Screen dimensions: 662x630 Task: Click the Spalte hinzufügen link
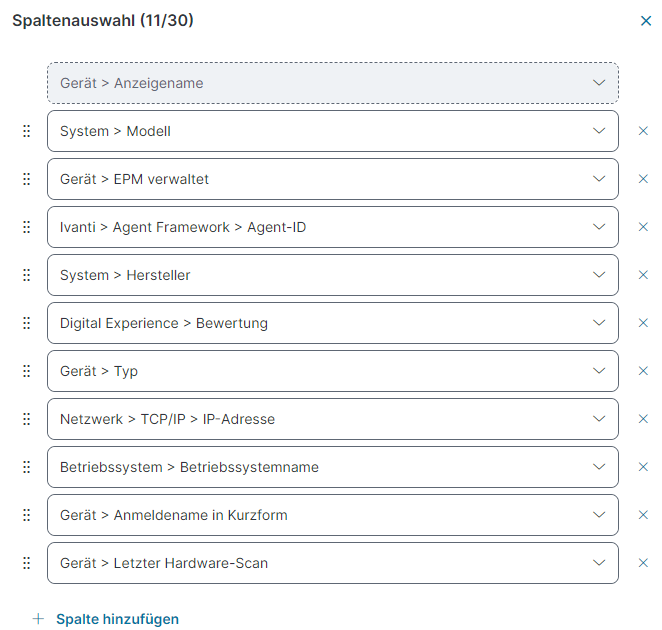pos(117,619)
